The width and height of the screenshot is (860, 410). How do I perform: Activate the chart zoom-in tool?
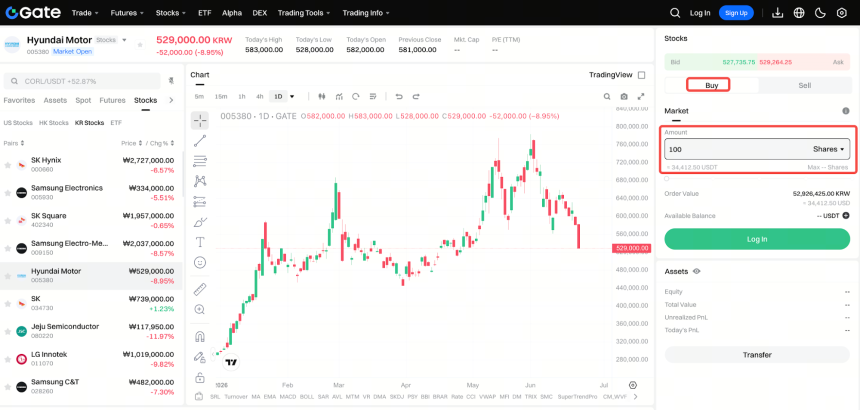[x=200, y=310]
